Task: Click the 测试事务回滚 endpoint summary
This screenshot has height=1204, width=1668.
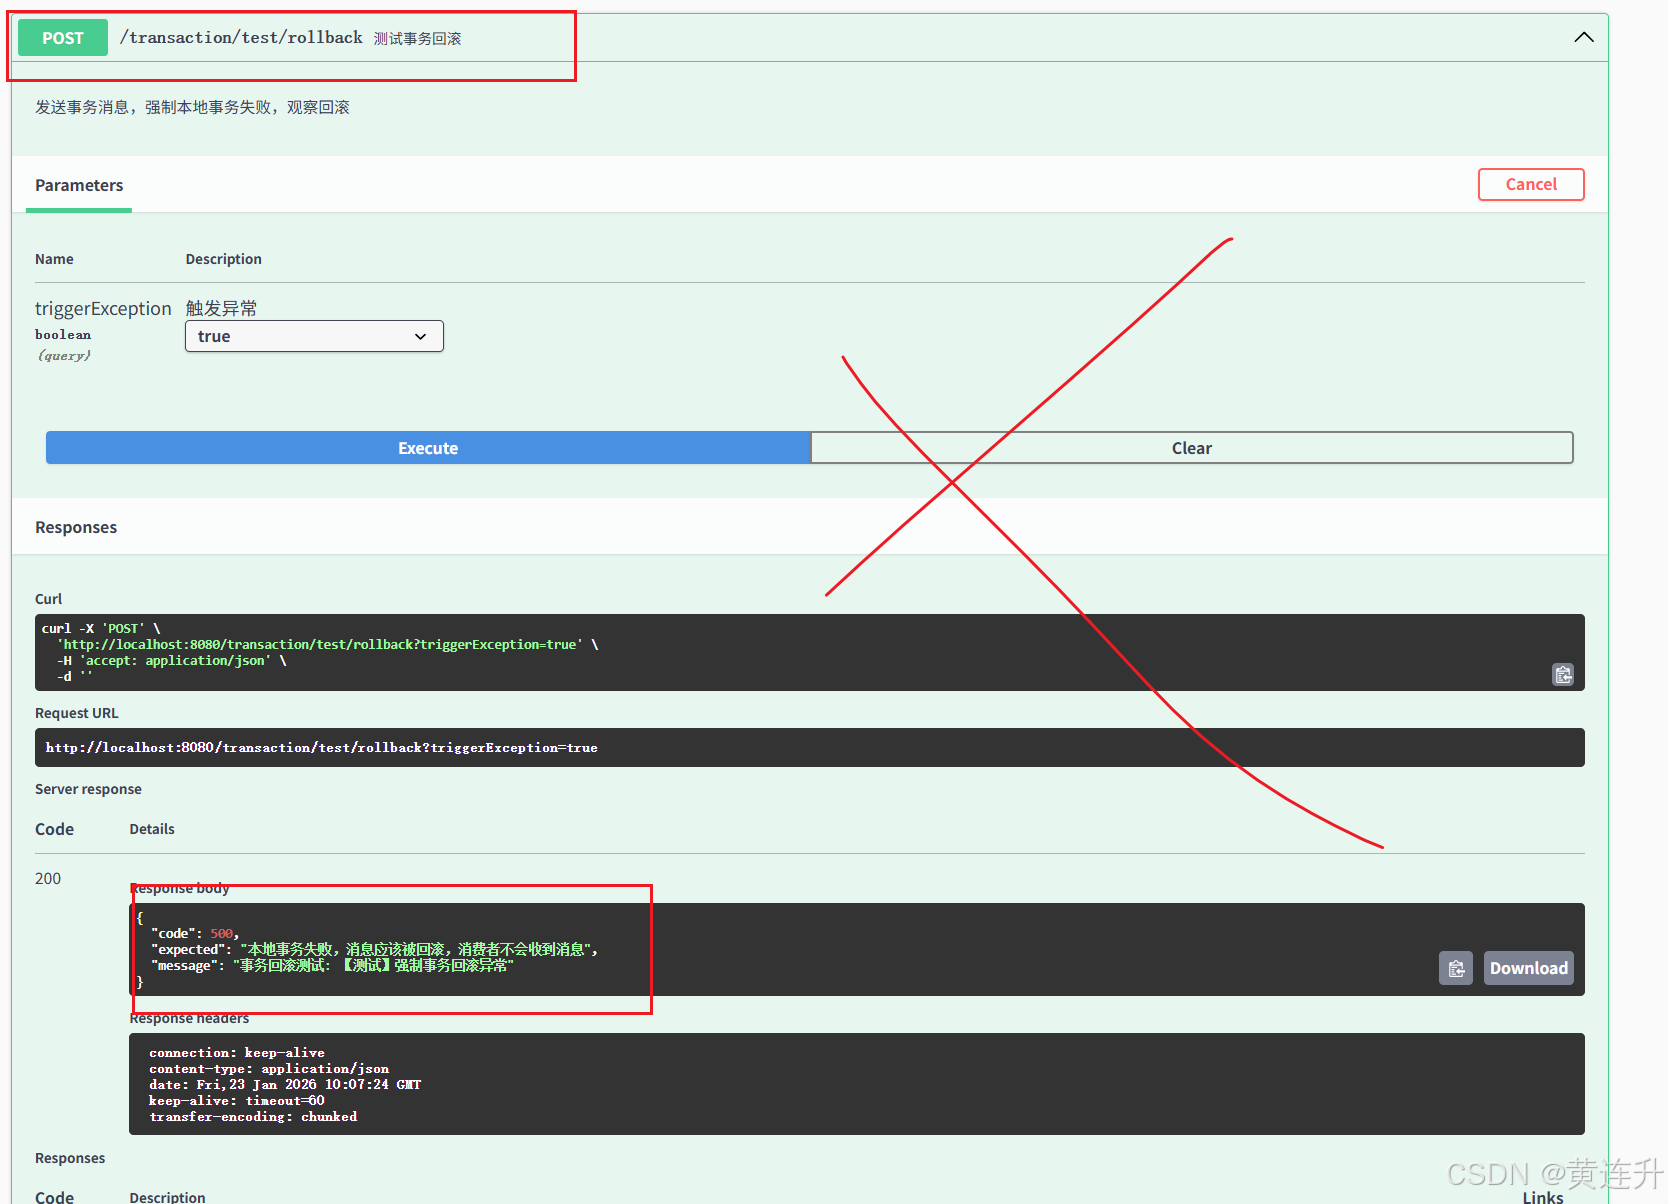Action: pos(418,38)
